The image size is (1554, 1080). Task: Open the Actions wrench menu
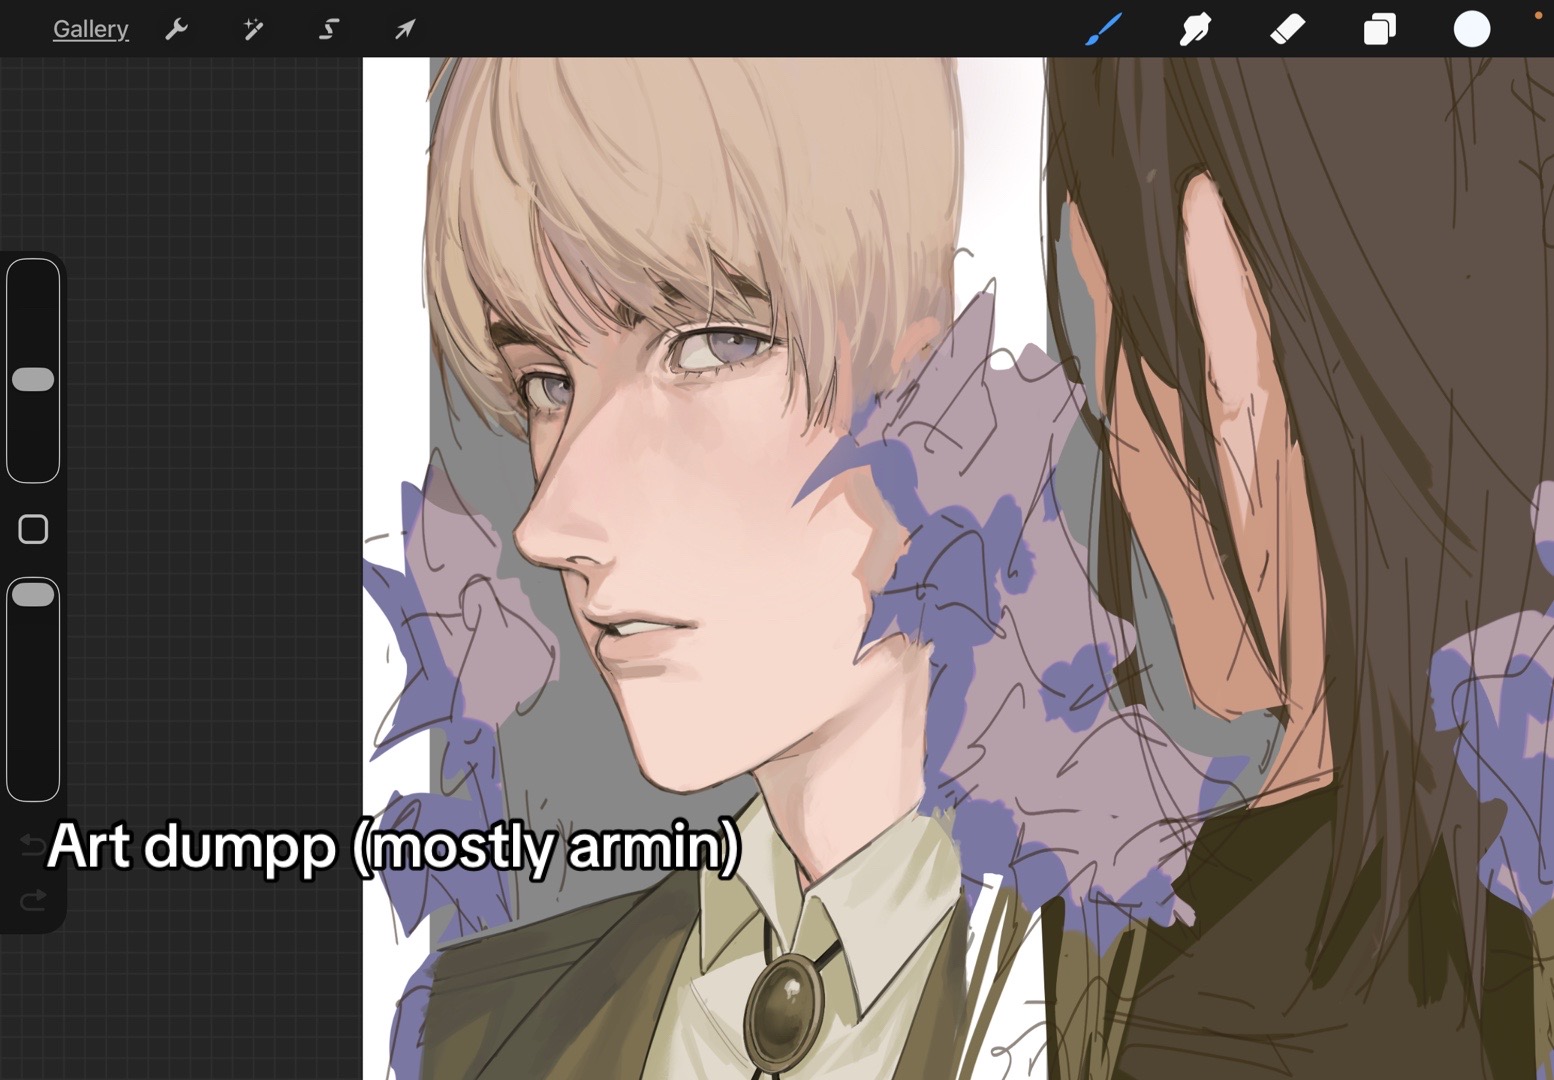tap(176, 29)
